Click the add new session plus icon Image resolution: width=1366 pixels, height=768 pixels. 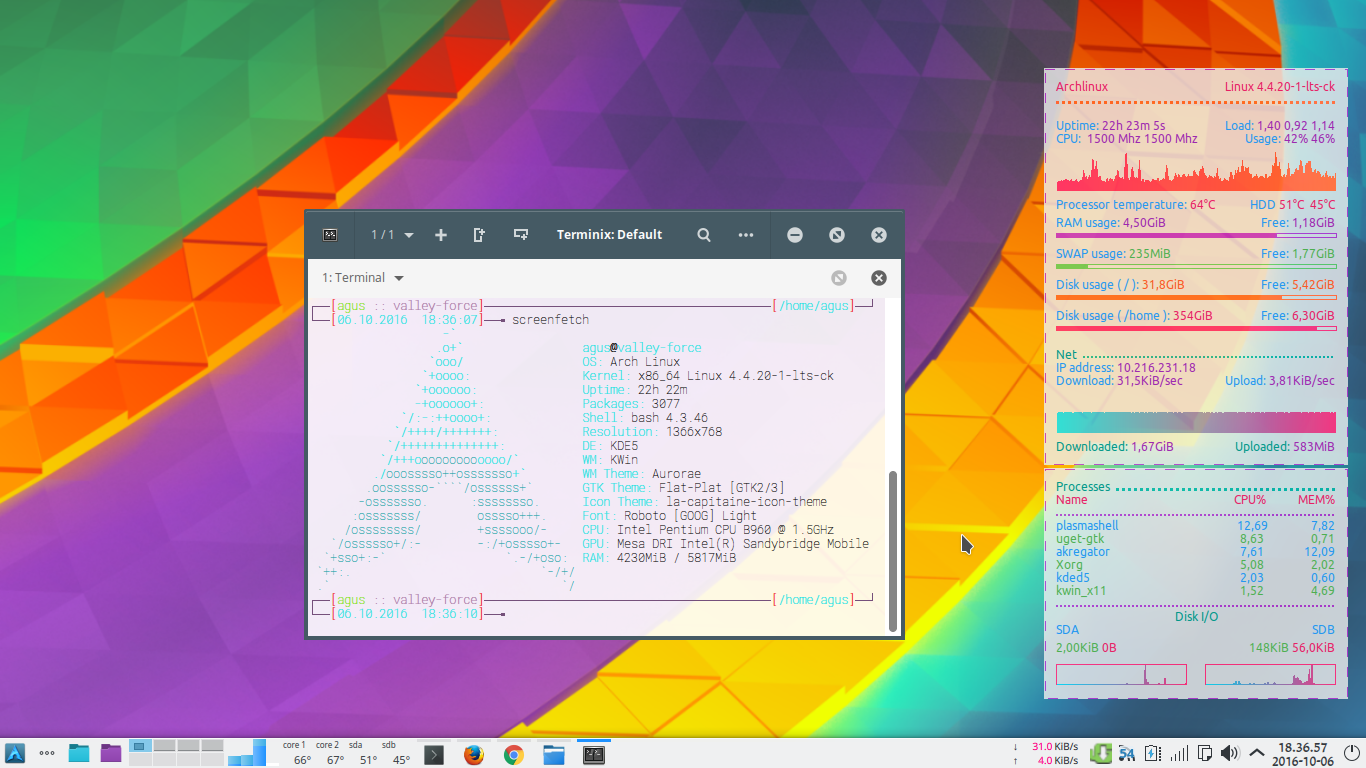click(x=441, y=235)
